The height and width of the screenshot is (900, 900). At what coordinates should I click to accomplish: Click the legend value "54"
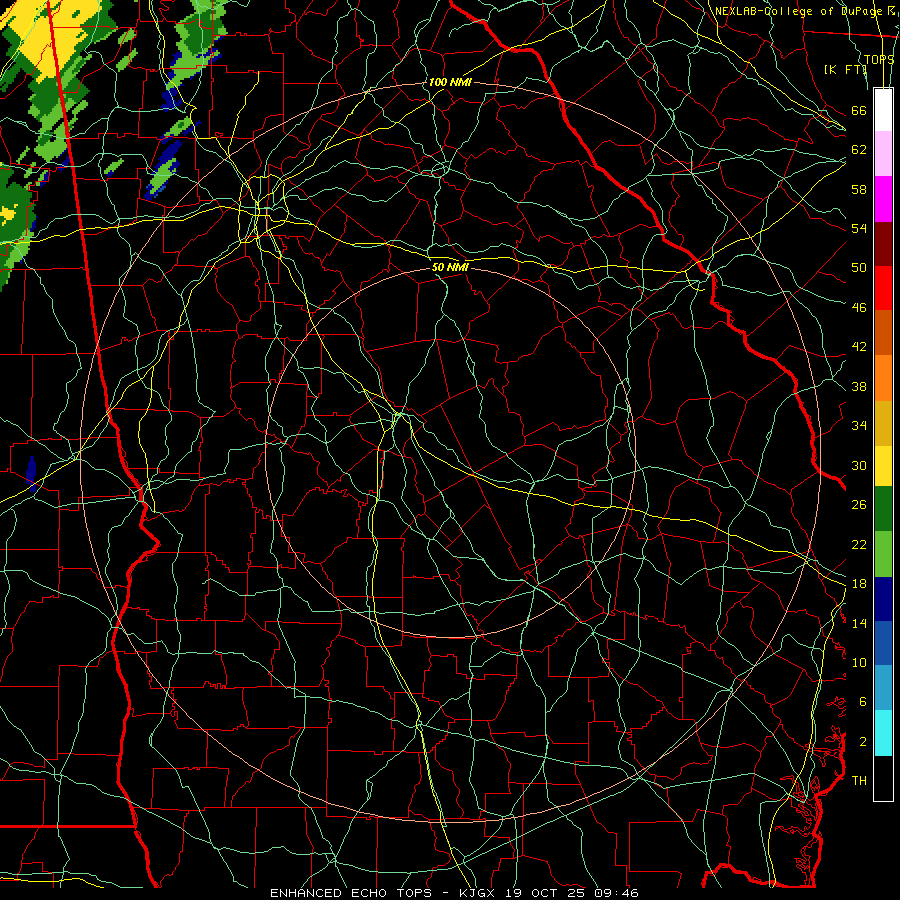(859, 228)
